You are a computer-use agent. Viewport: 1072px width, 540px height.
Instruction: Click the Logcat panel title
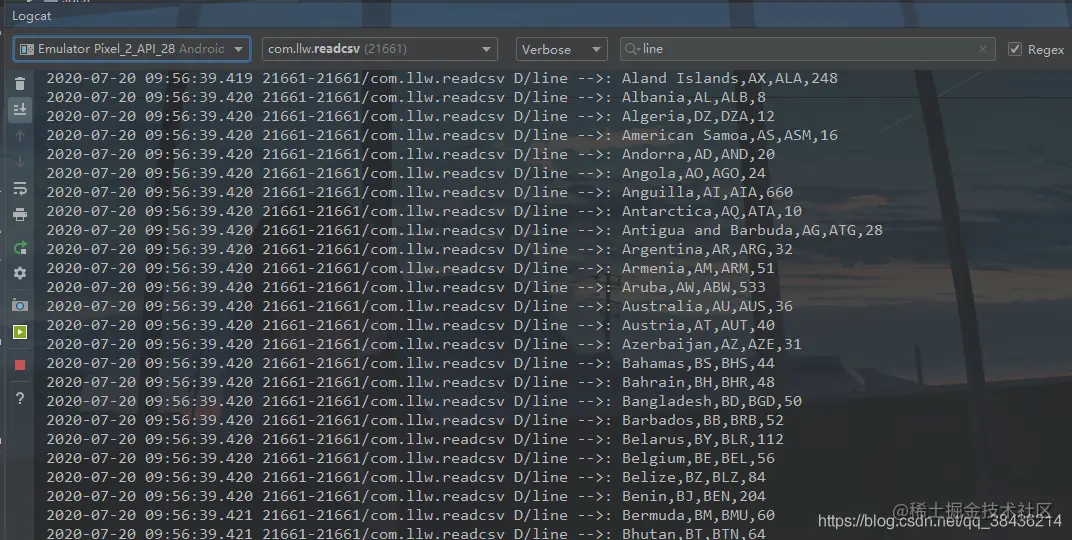tap(31, 16)
